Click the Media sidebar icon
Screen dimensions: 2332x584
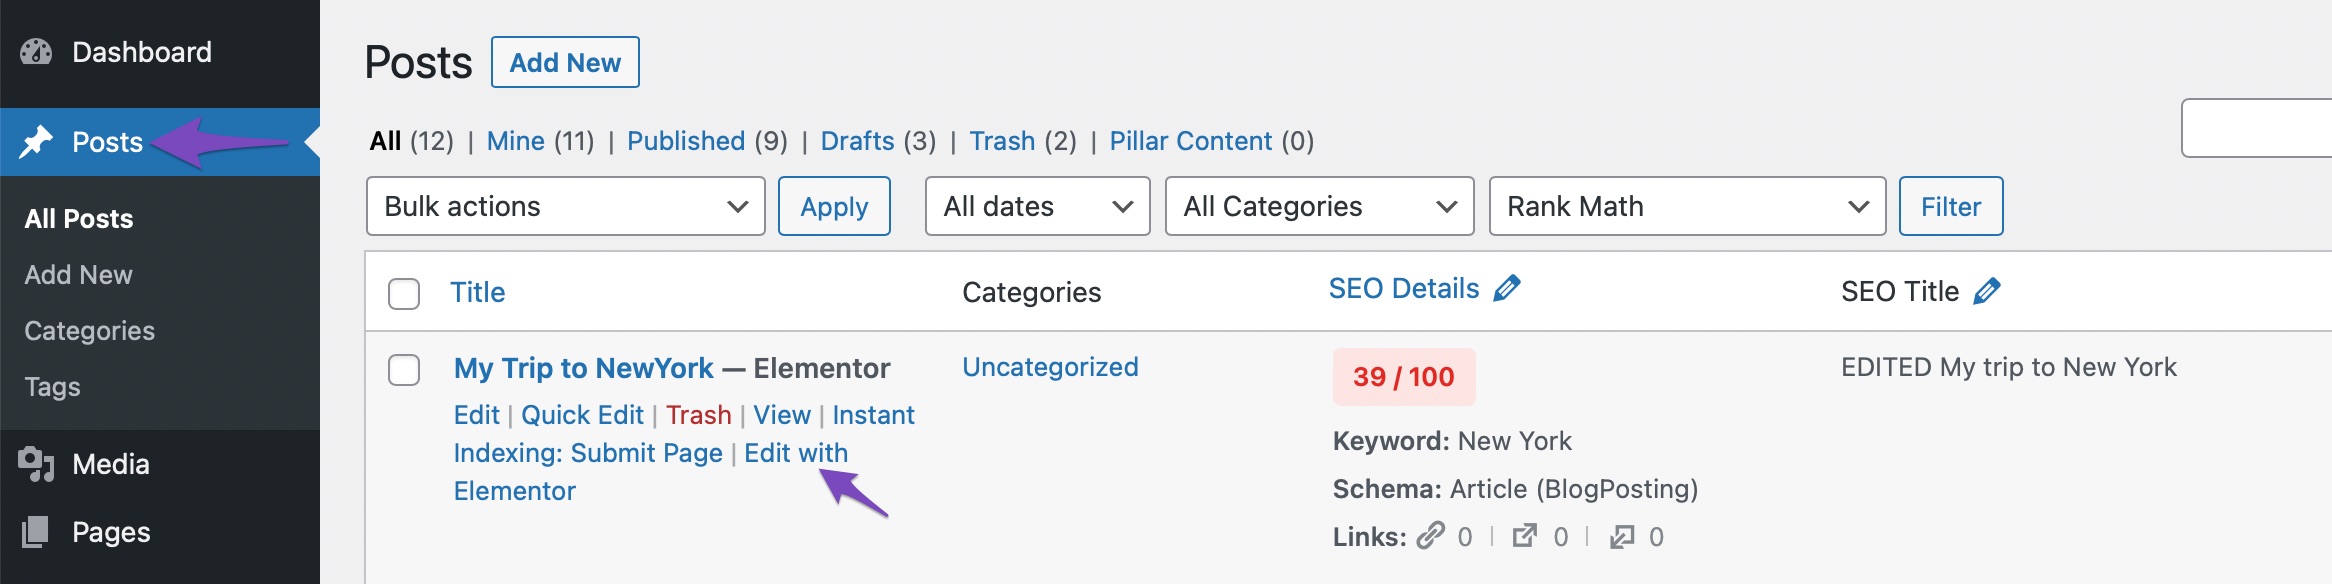pos(36,464)
